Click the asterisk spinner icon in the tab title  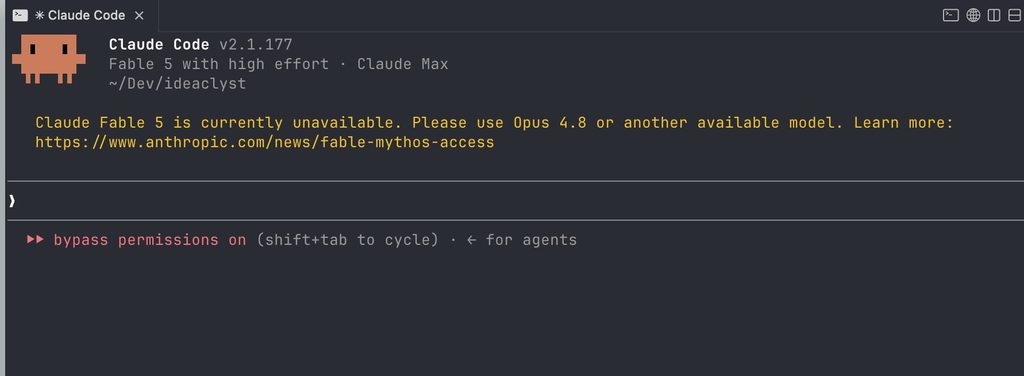pos(39,15)
